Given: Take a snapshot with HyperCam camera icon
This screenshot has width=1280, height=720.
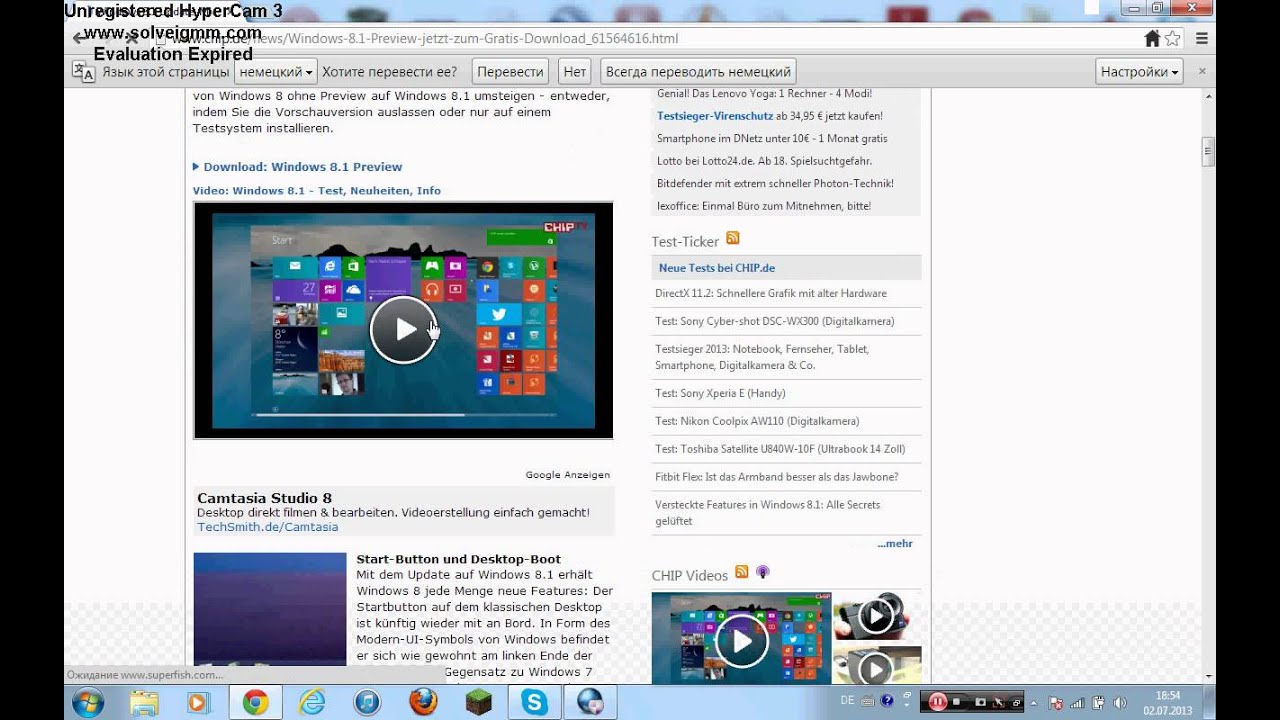Looking at the screenshot, I should (980, 702).
